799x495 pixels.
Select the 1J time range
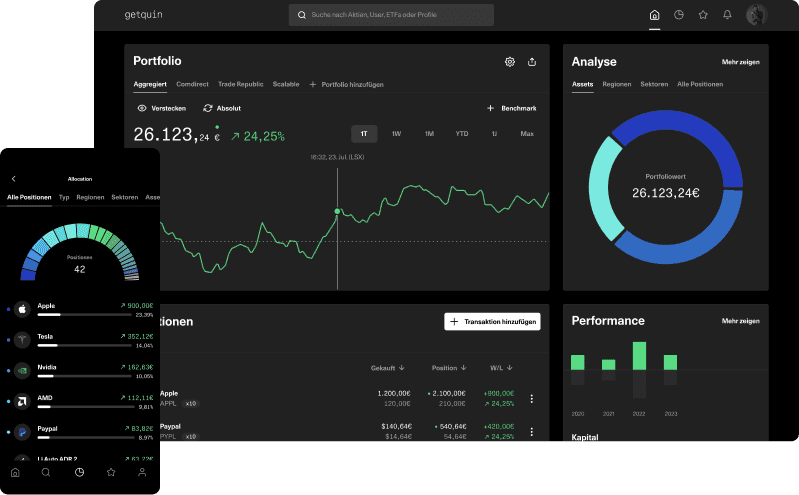(494, 134)
